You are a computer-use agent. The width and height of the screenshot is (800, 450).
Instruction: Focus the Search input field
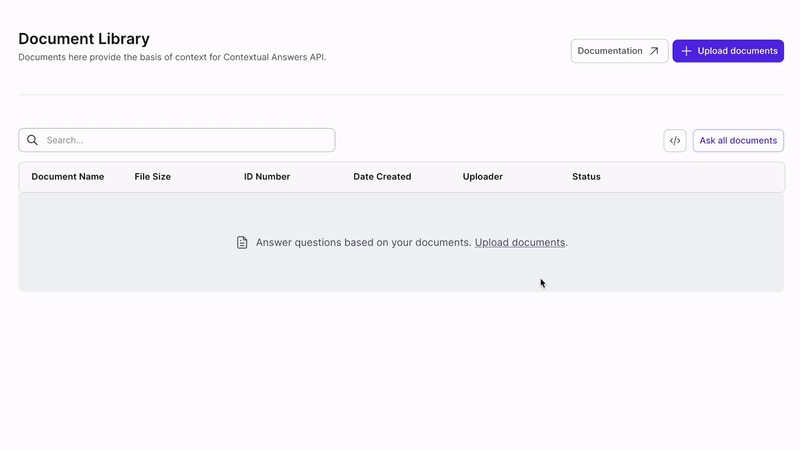(177, 140)
